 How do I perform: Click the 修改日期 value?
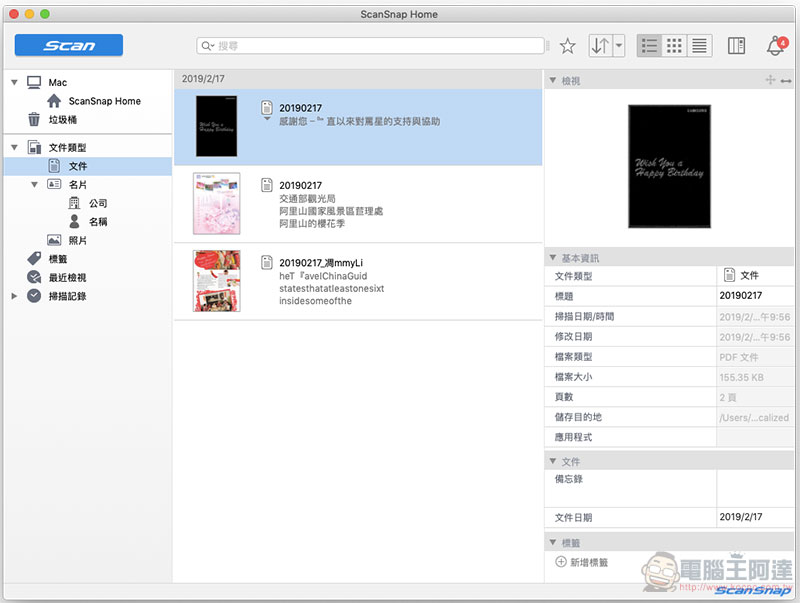pyautogui.click(x=755, y=337)
